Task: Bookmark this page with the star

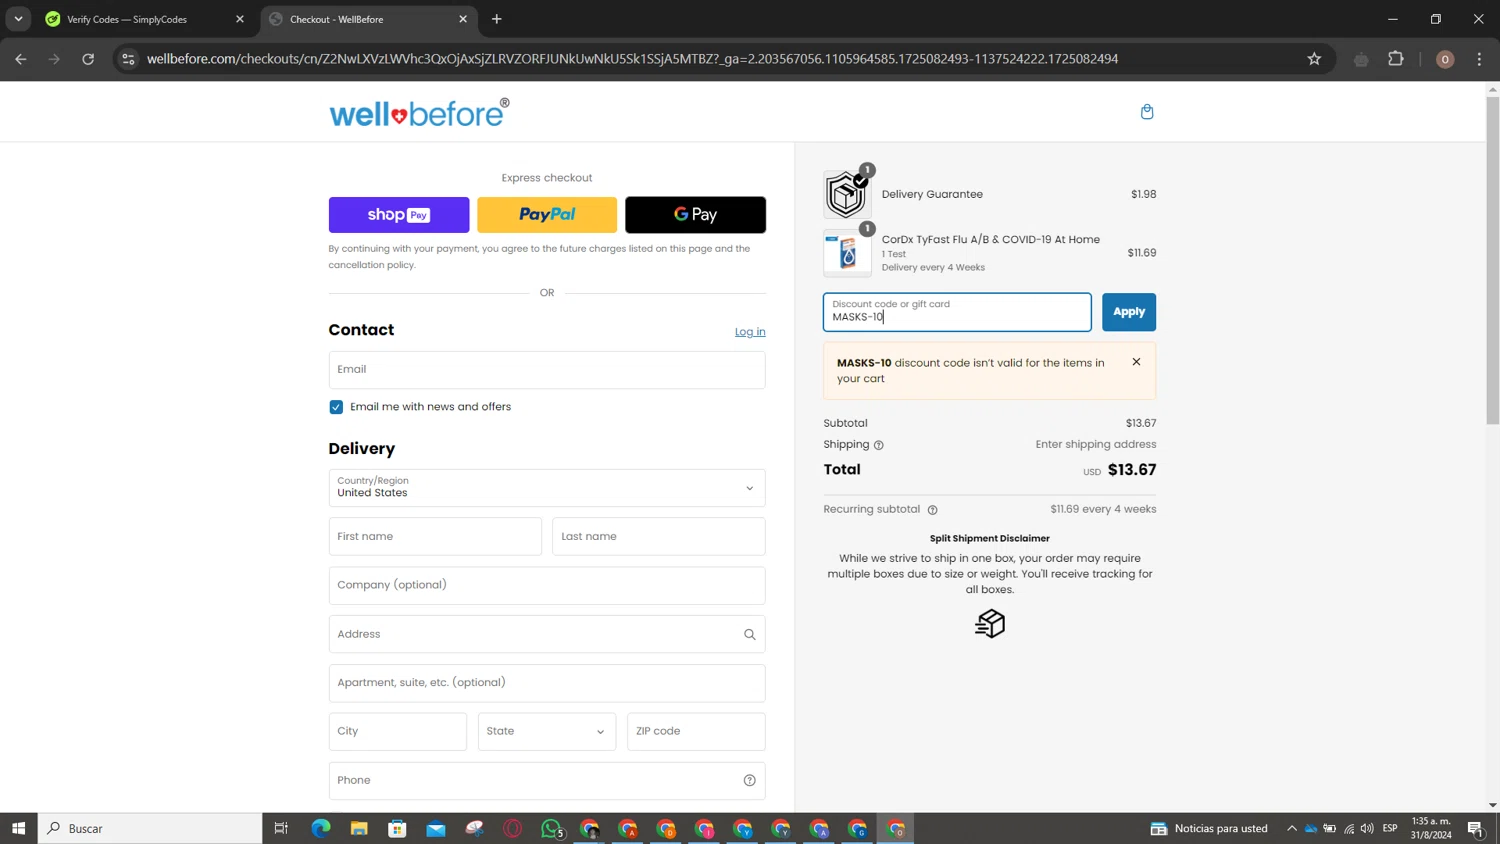Action: [x=1314, y=59]
